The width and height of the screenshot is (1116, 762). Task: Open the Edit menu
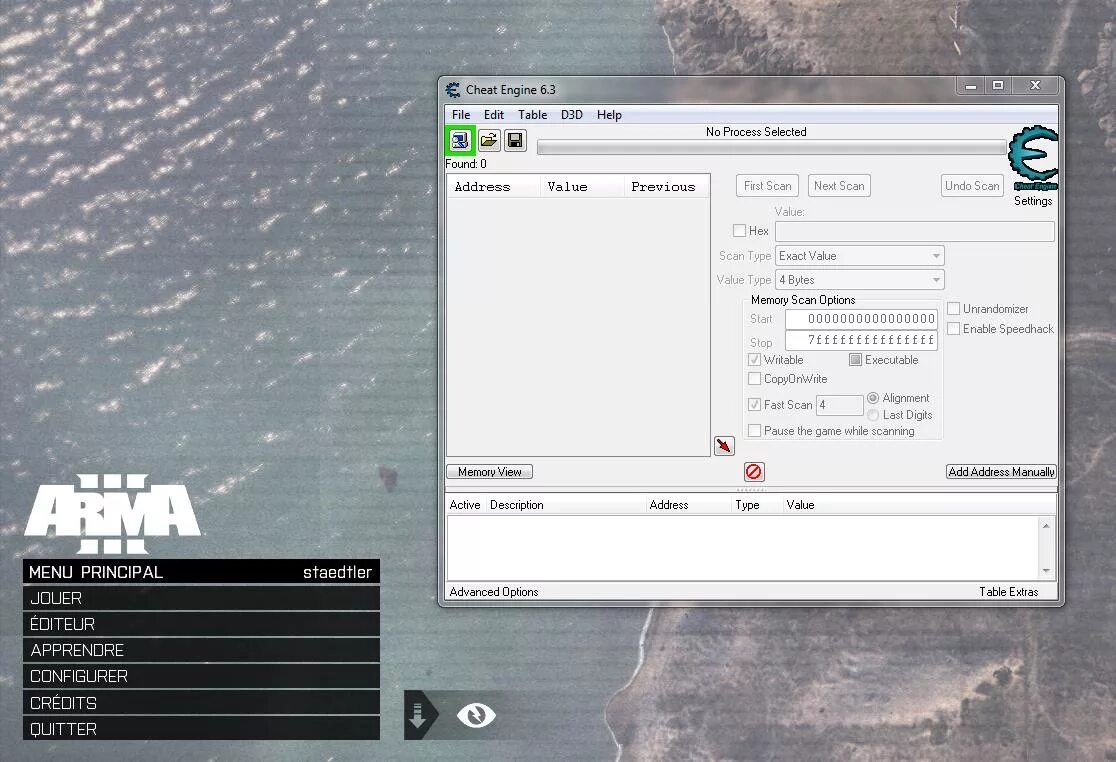click(x=494, y=115)
